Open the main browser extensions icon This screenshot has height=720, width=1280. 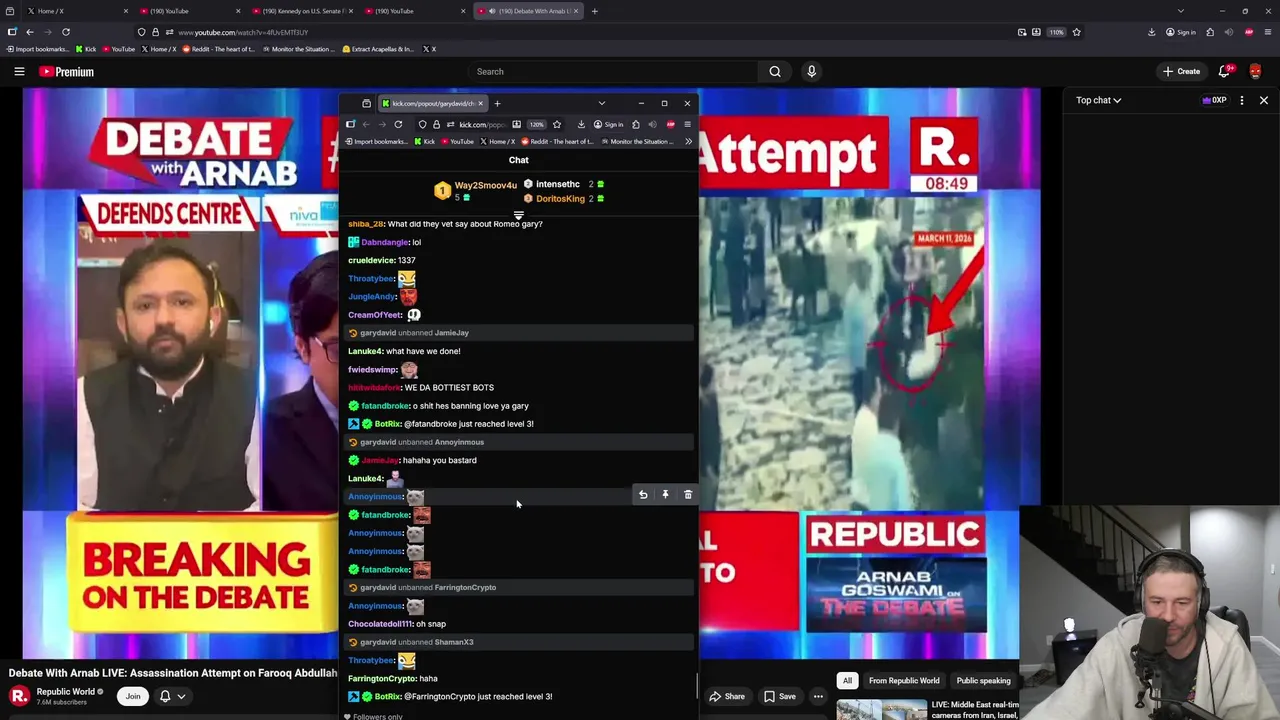pyautogui.click(x=1210, y=32)
